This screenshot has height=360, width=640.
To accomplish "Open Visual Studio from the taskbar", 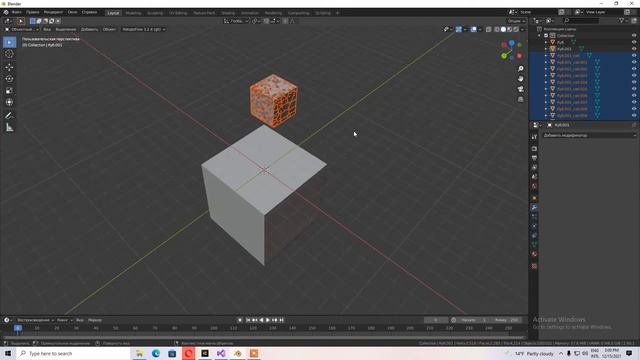I will click(x=221, y=353).
